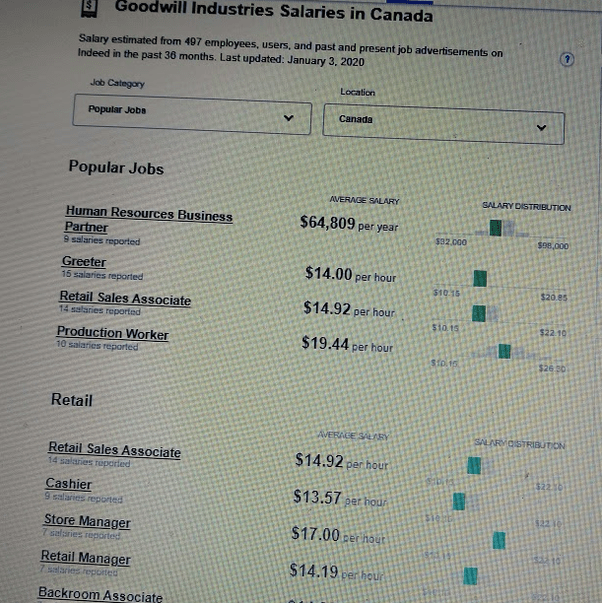
Task: Click the Retail Manager salary distribution bar
Action: pos(468,576)
